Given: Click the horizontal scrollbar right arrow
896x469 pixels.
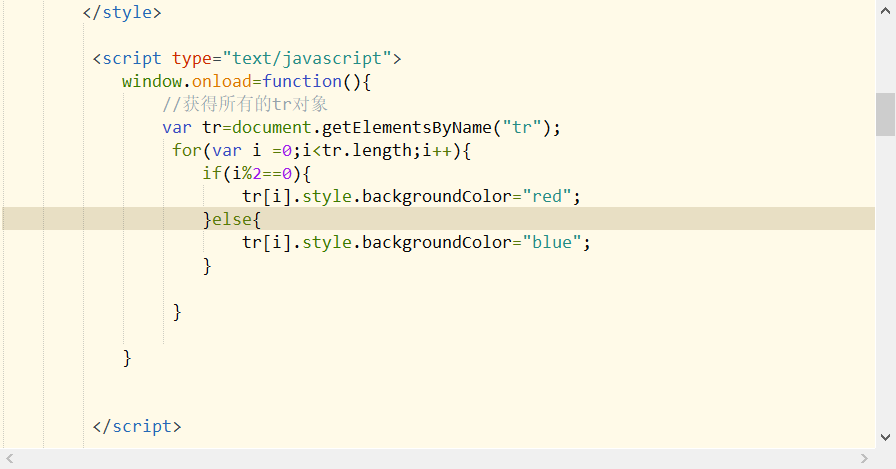Looking at the screenshot, I should pos(864,459).
